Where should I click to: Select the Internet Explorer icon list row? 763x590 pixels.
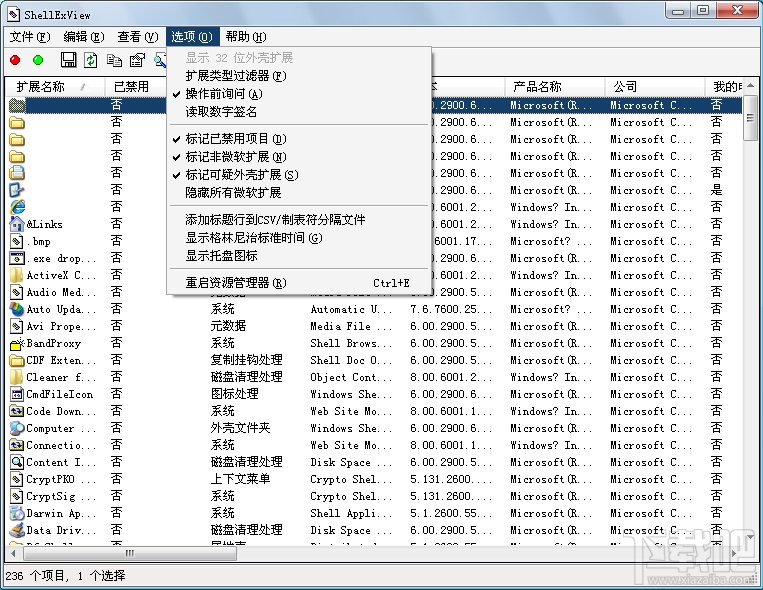(x=375, y=207)
